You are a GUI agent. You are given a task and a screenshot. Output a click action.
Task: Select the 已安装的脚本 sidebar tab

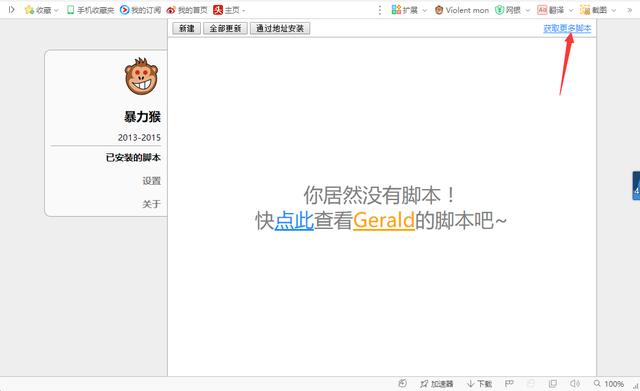pyautogui.click(x=133, y=158)
